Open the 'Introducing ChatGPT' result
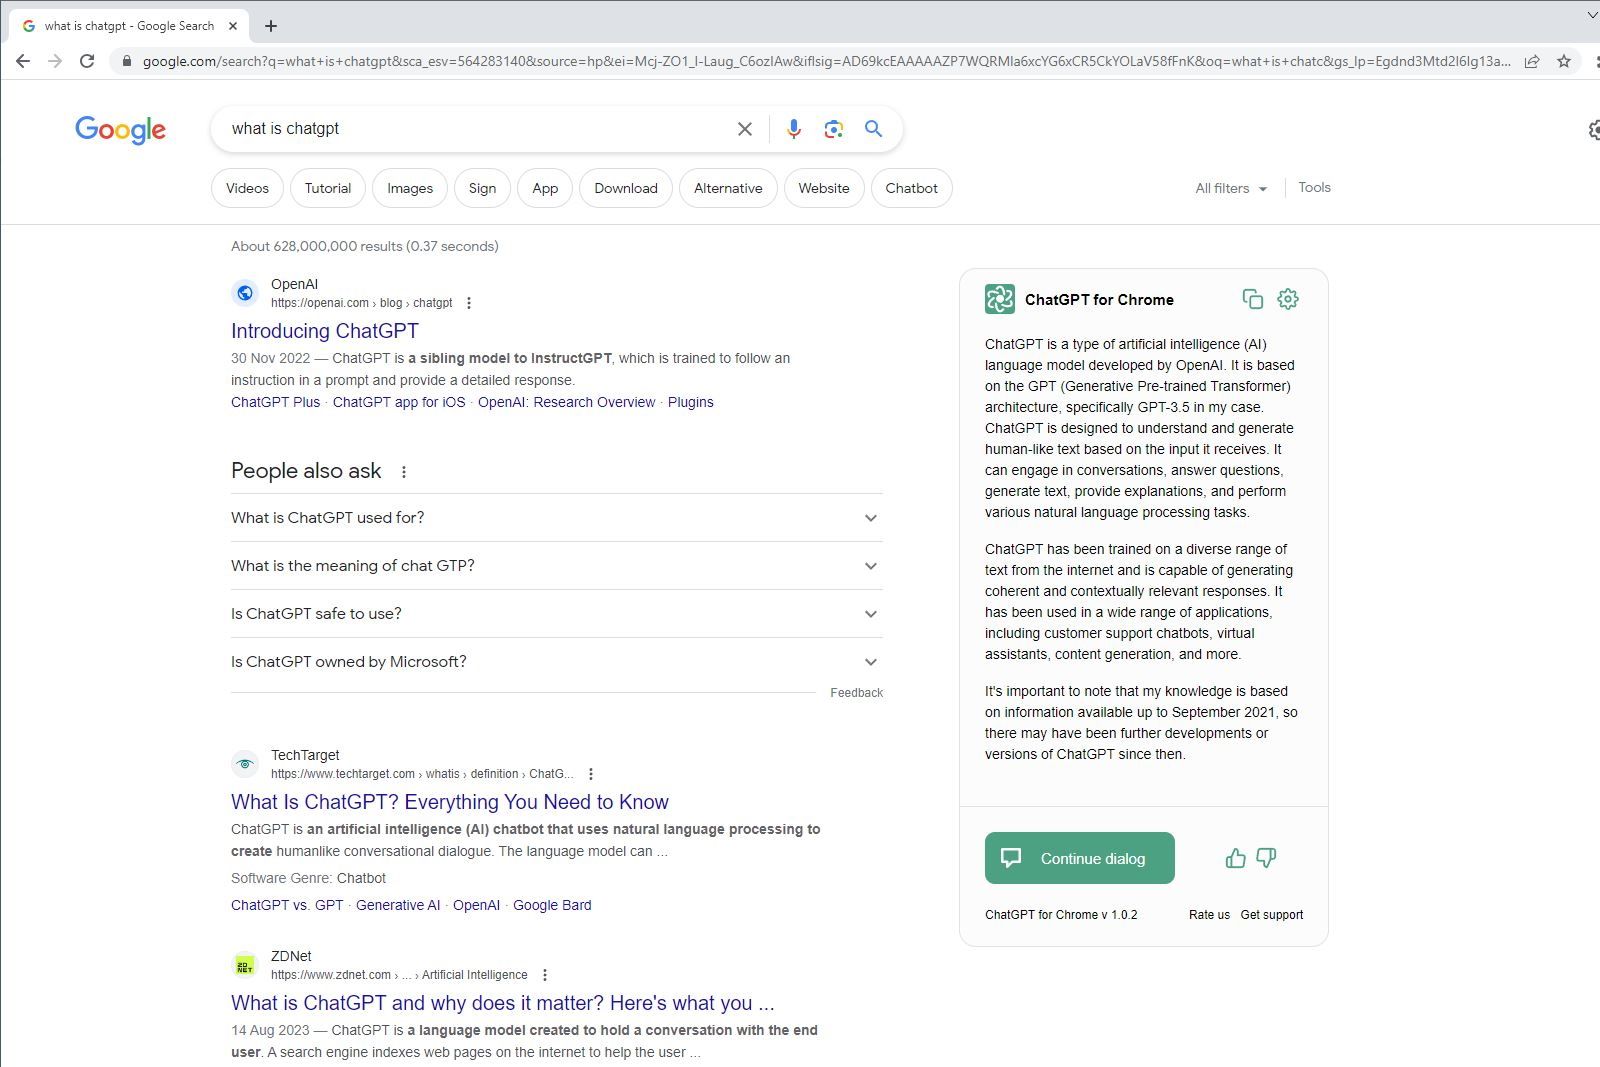This screenshot has height=1067, width=1600. [325, 331]
